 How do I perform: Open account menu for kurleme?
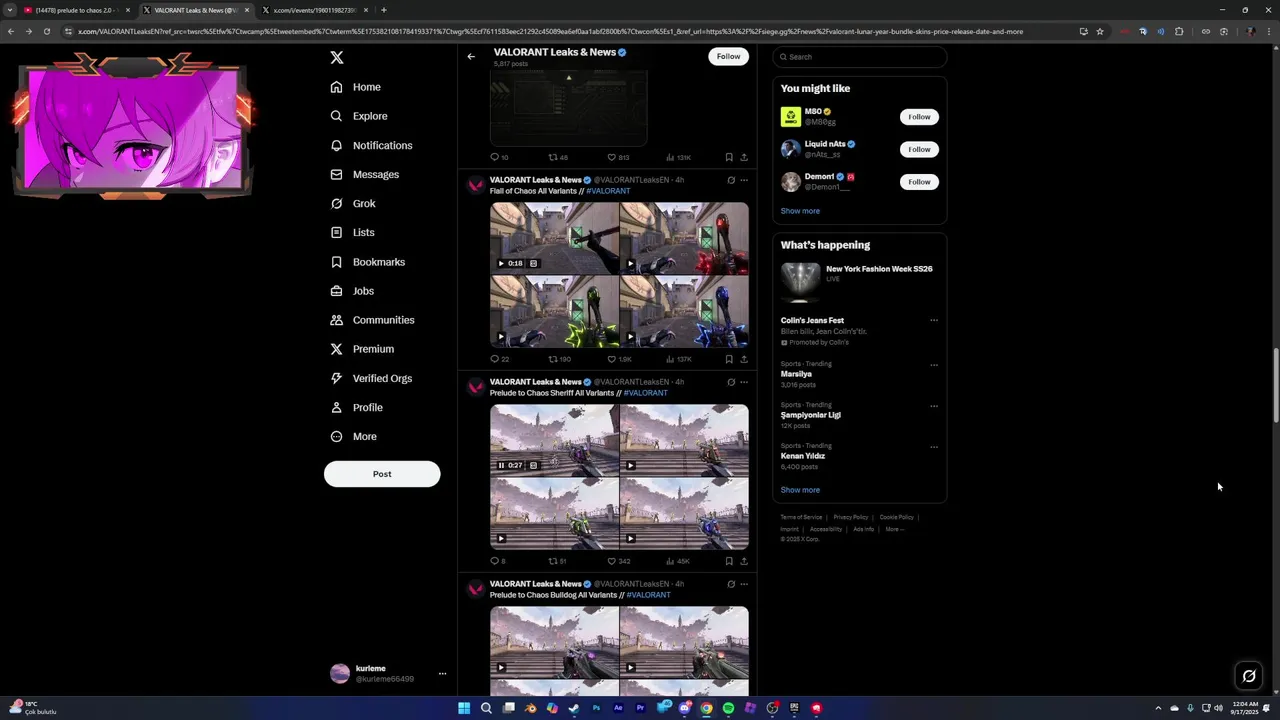[442, 674]
